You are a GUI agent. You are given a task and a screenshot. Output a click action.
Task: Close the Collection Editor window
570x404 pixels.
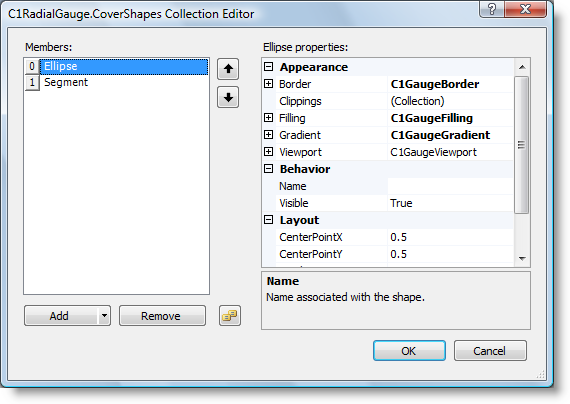pos(525,9)
